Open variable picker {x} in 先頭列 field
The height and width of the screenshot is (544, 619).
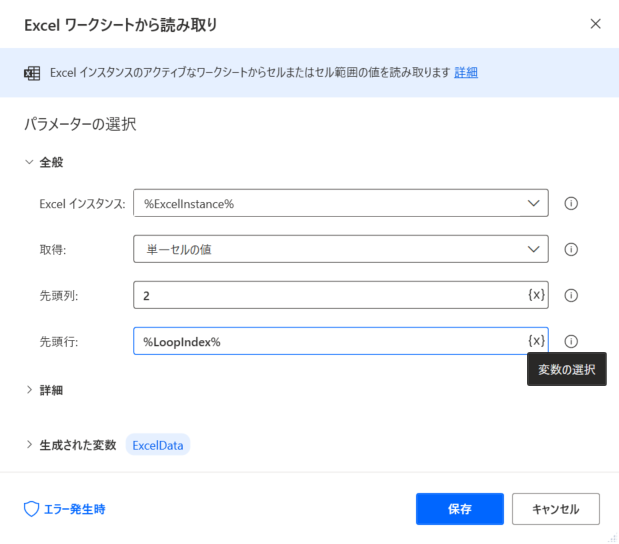tap(536, 295)
